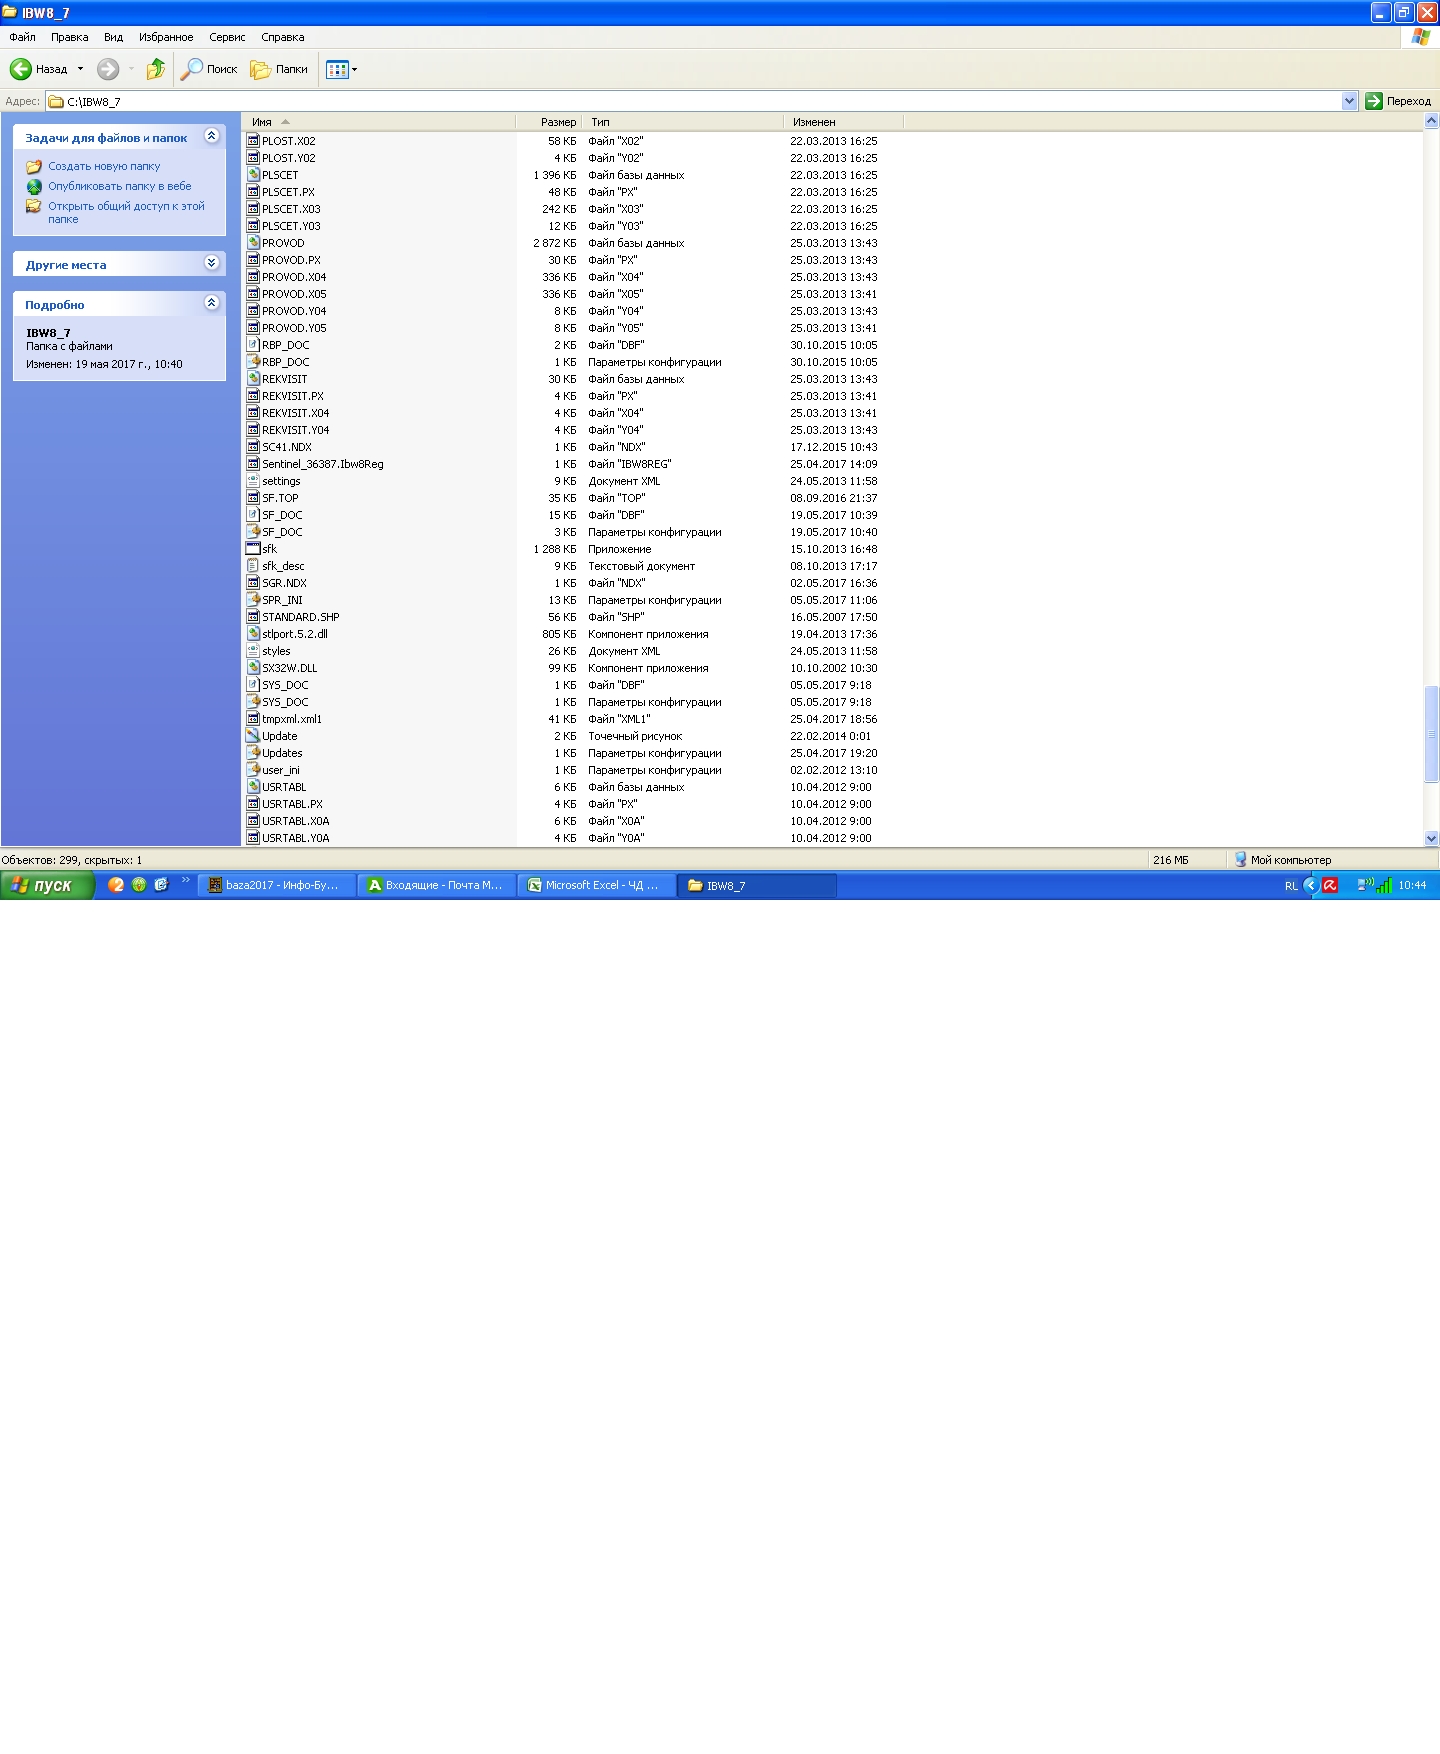Sort by the Тип column header
The width and height of the screenshot is (1440, 1754).
coord(683,122)
